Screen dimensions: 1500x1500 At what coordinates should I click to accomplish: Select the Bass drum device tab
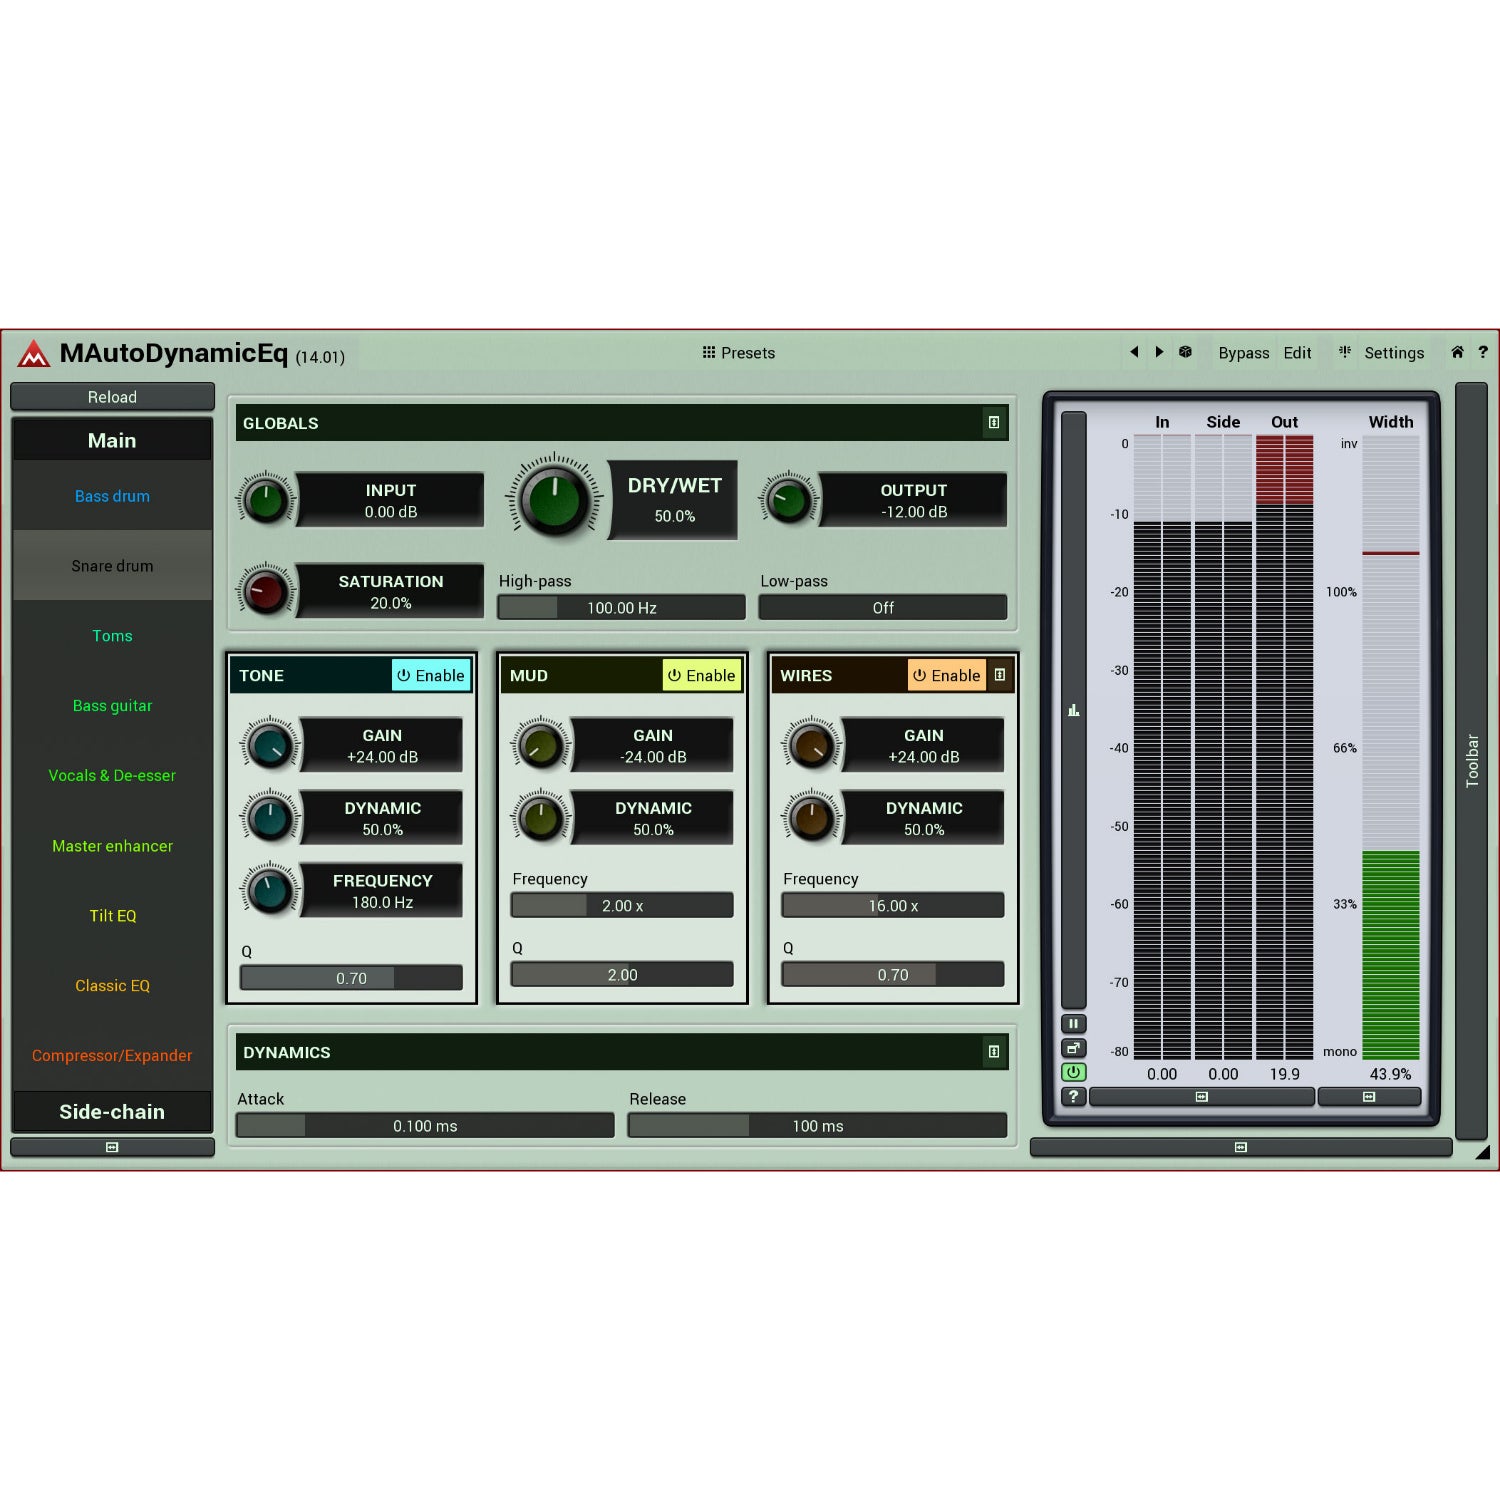pos(112,496)
